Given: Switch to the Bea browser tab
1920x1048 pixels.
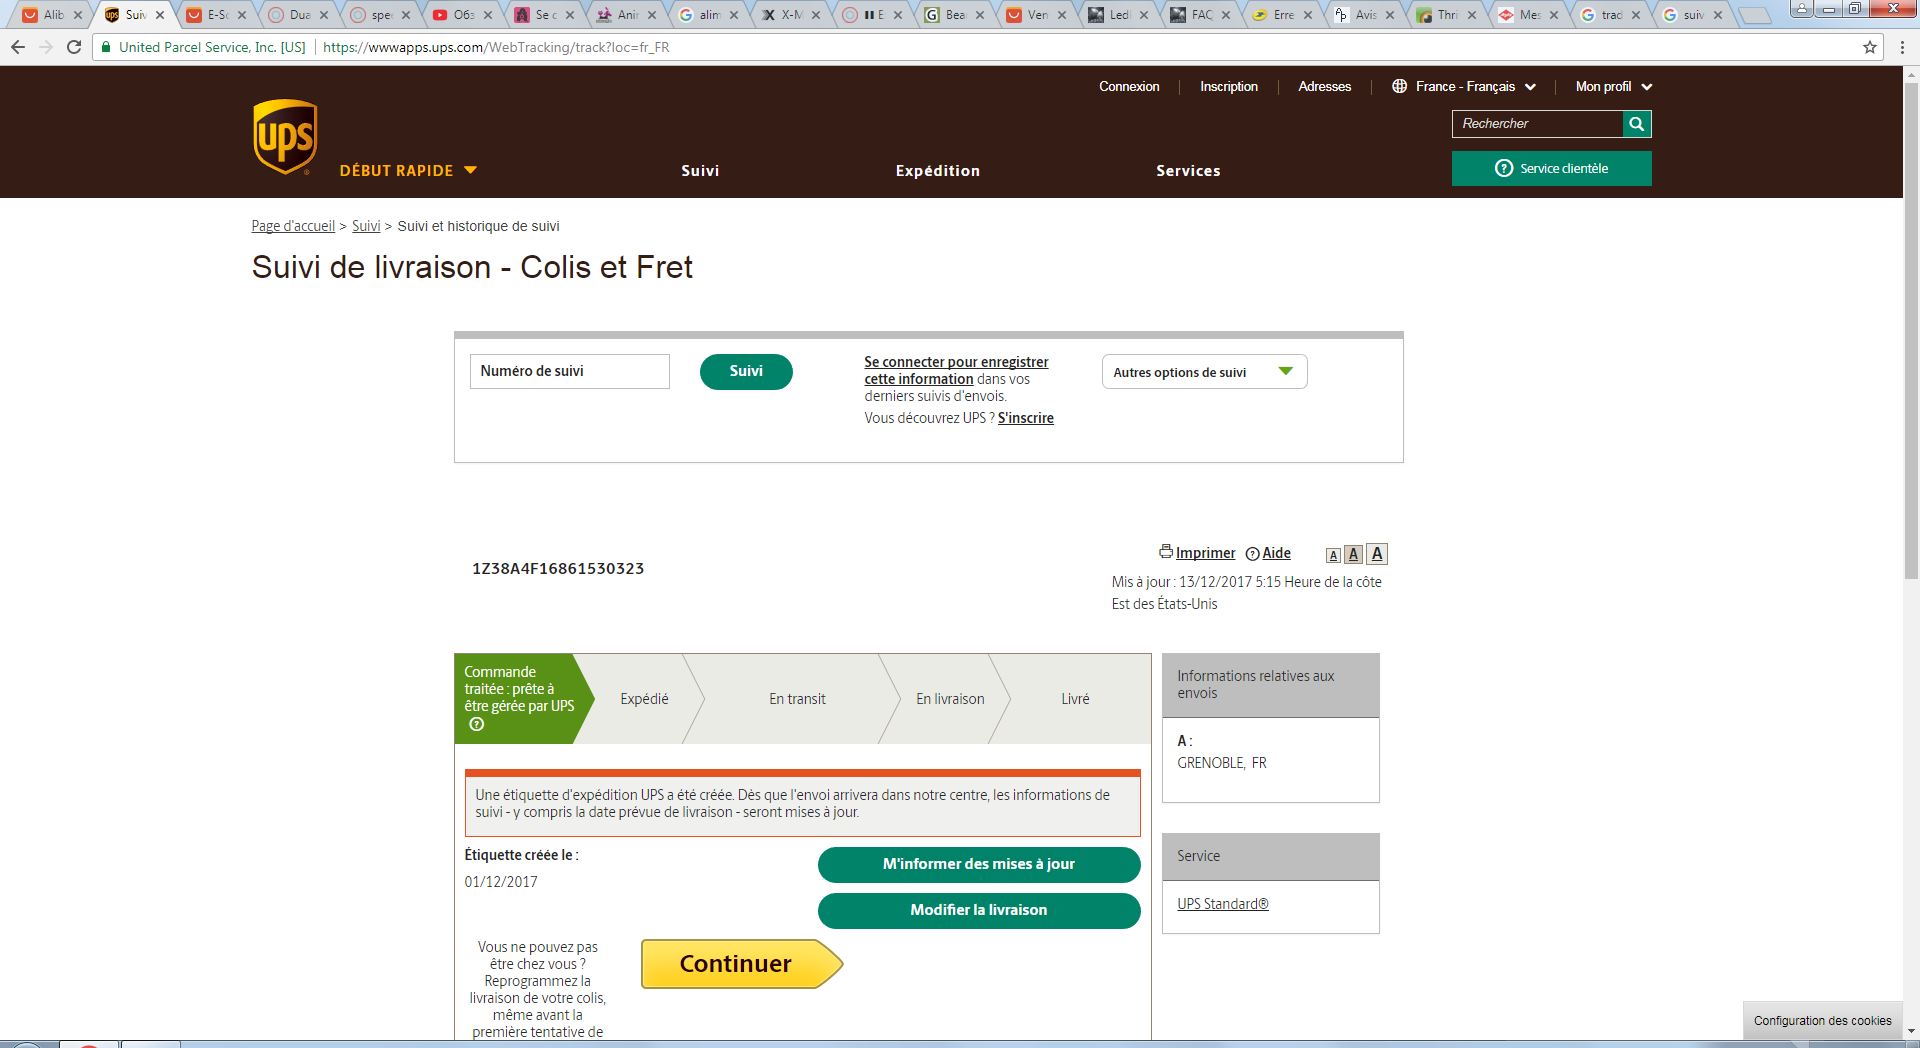Looking at the screenshot, I should [956, 15].
